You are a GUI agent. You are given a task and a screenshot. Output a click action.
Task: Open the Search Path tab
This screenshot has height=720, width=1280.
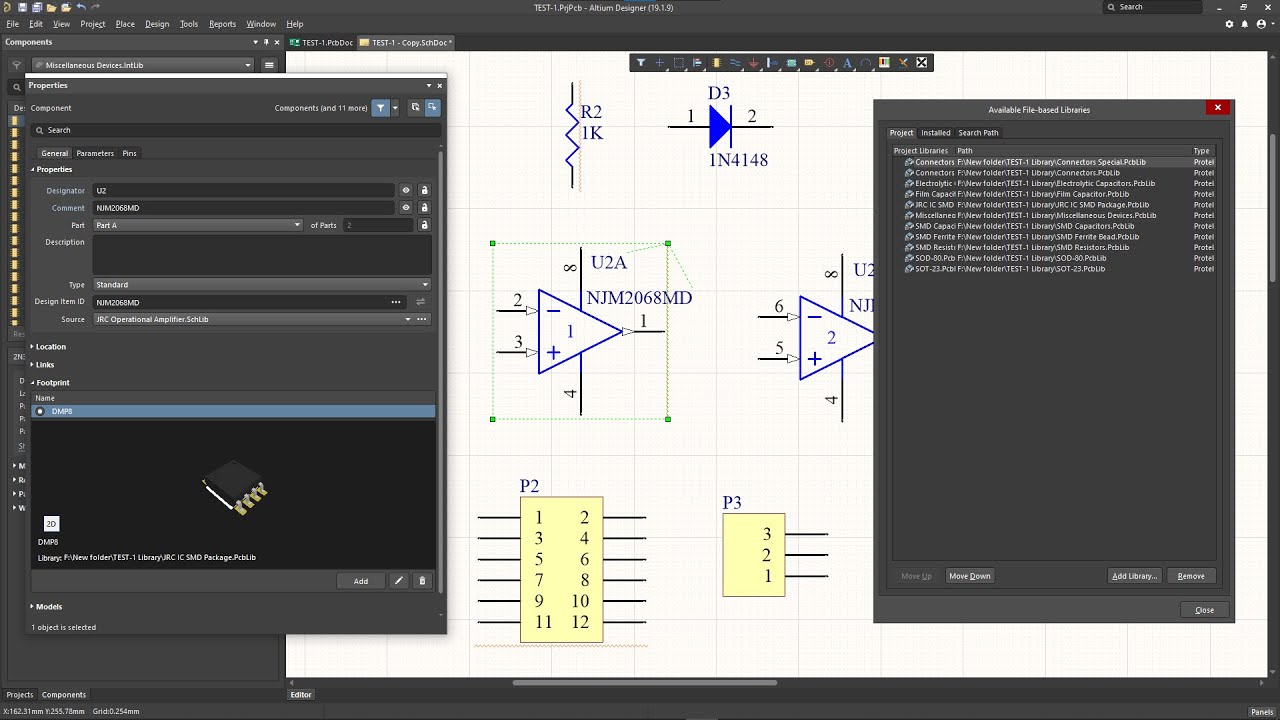click(x=978, y=132)
